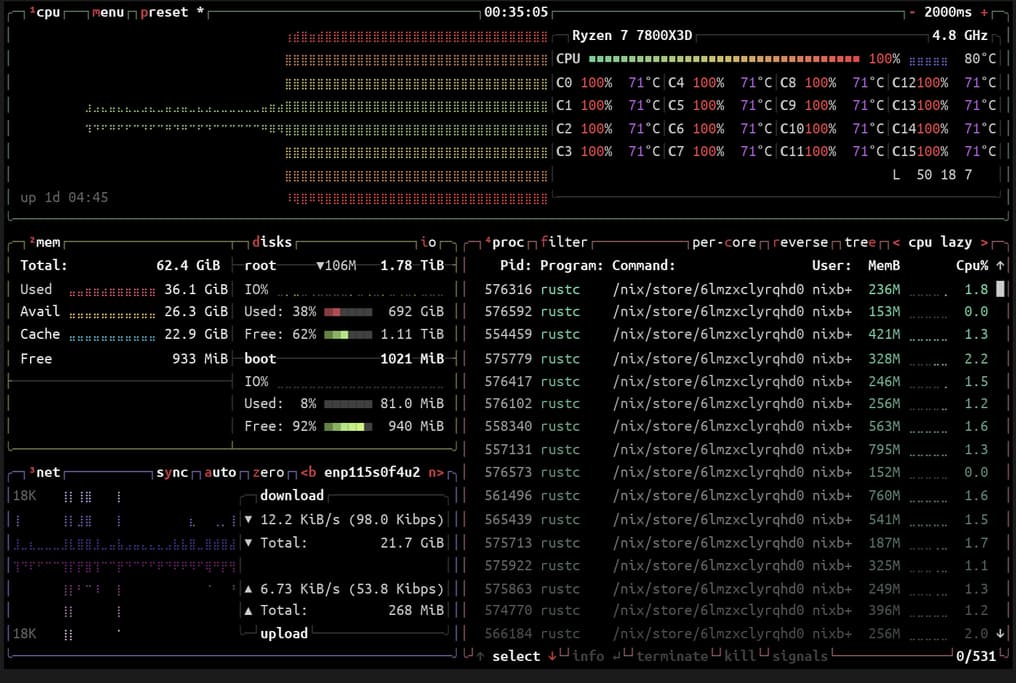Viewport: 1016px width, 683px height.
Task: Select rustc process with PID 575779
Action: tap(736, 358)
